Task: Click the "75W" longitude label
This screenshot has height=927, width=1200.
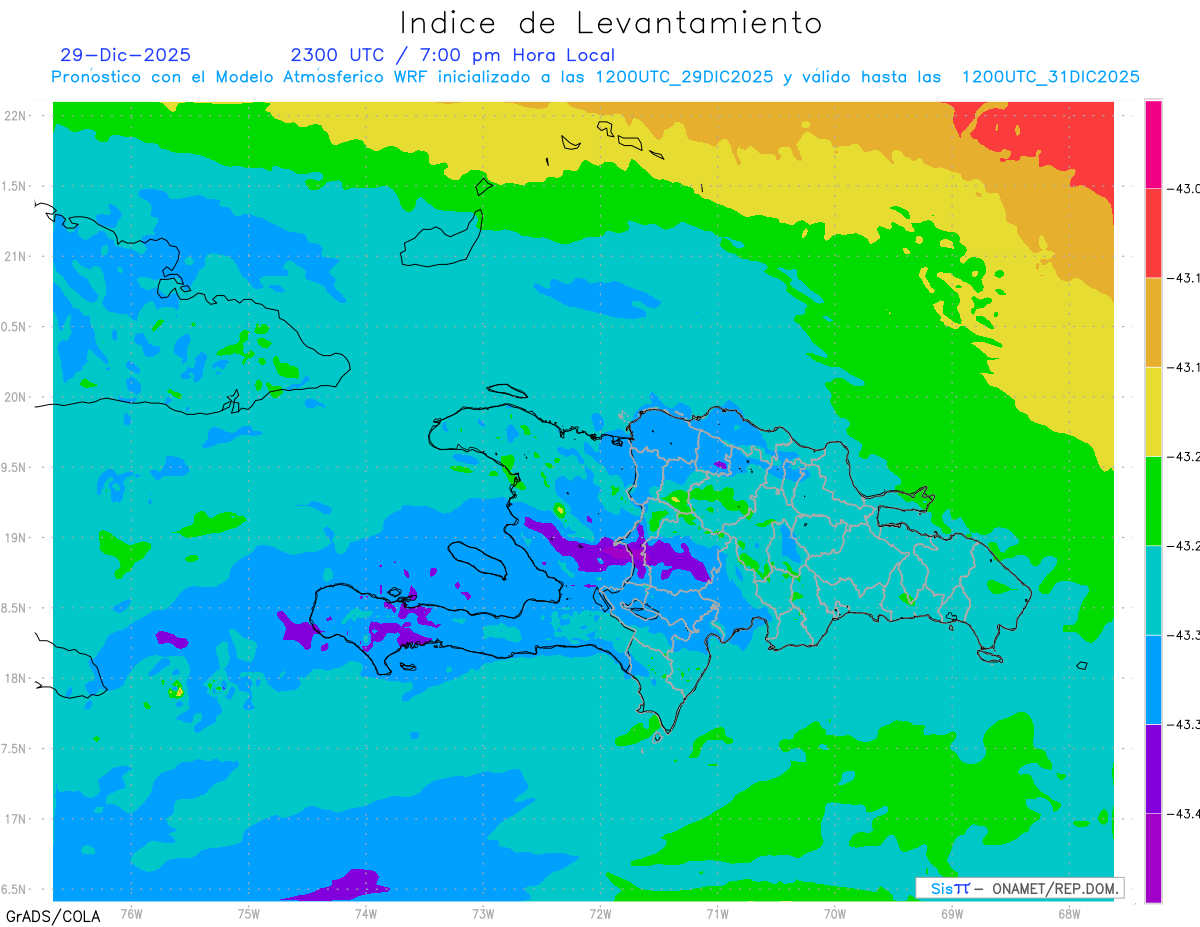Action: (x=249, y=913)
